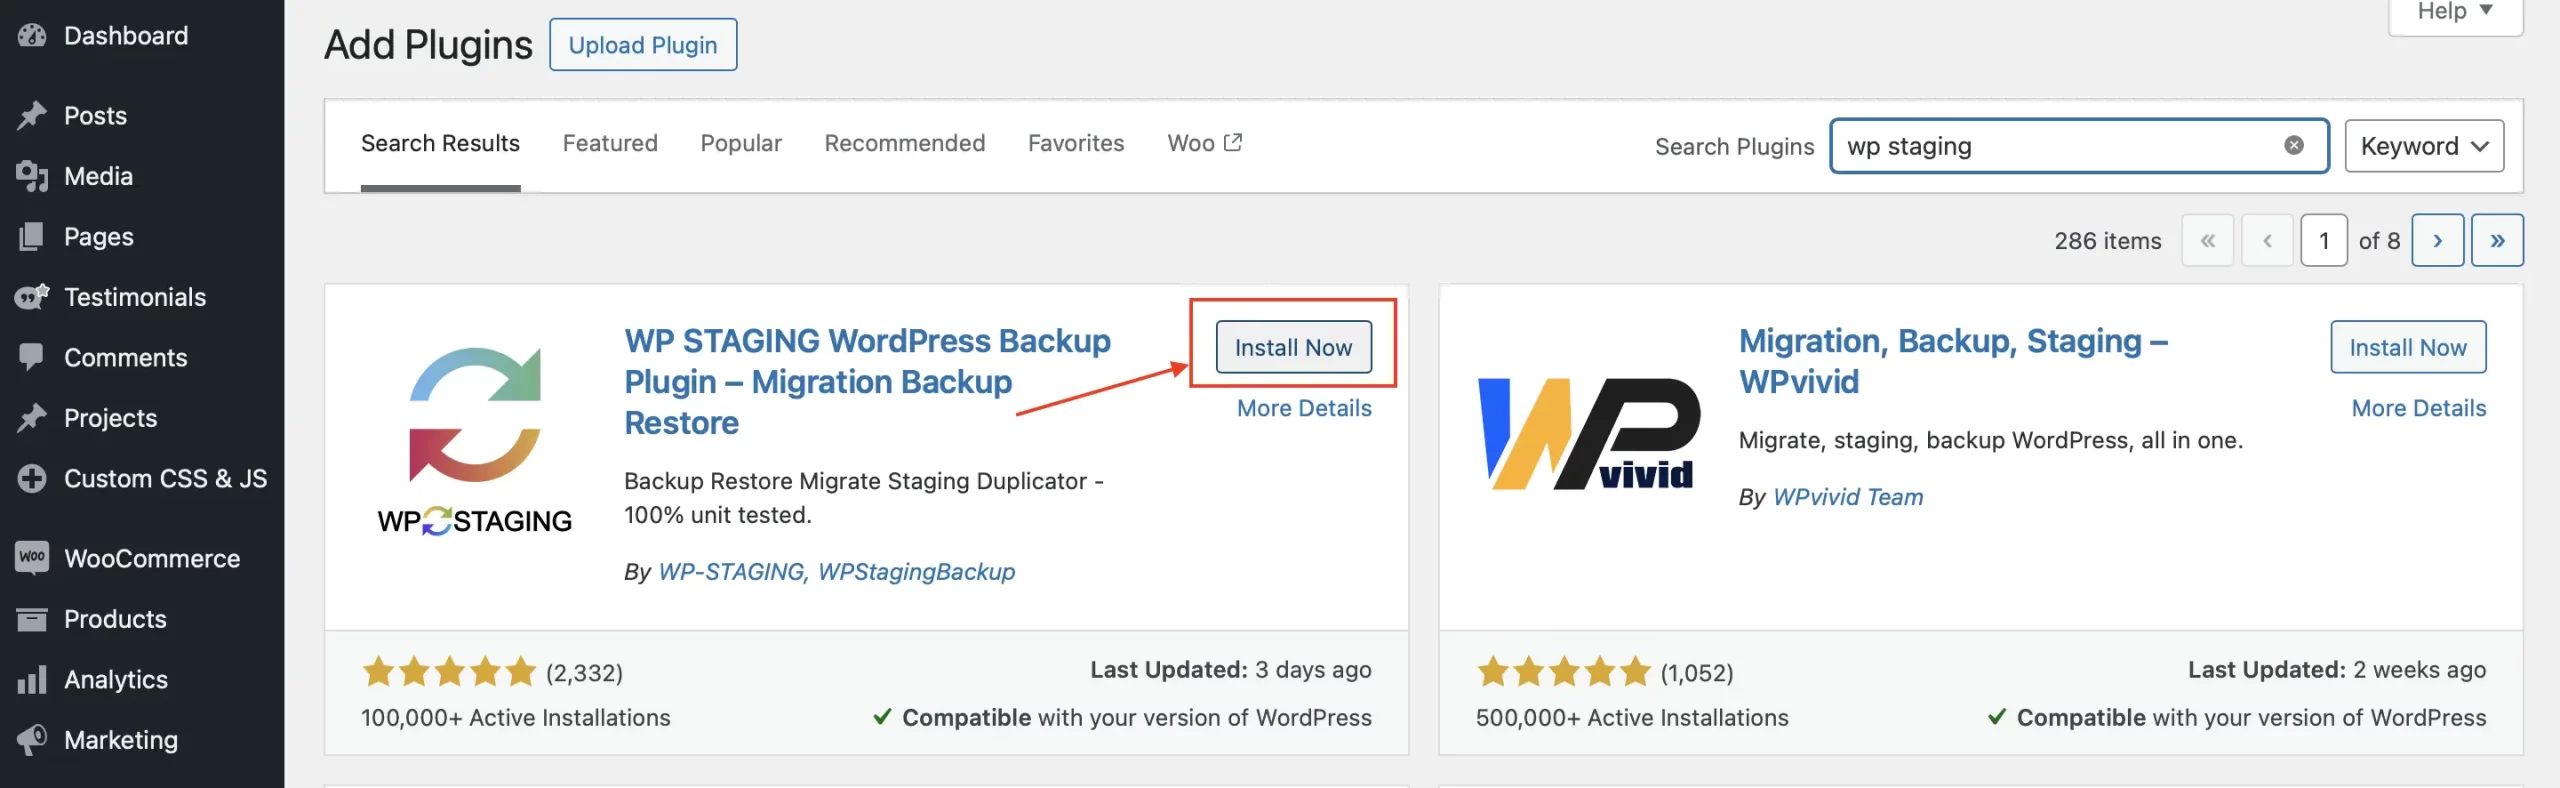Screen dimensions: 2560x788
Task: Open the Keyword search filter dropdown
Action: pos(2424,145)
